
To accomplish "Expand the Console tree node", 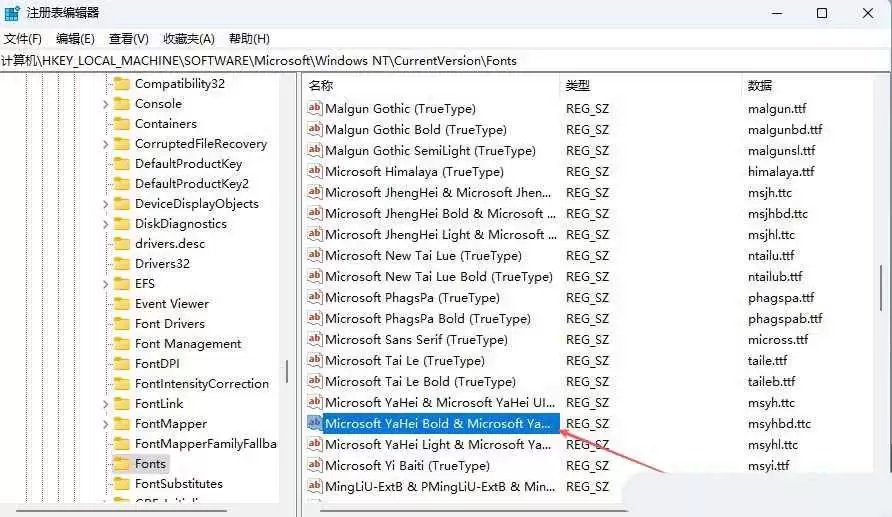I will [x=105, y=104].
